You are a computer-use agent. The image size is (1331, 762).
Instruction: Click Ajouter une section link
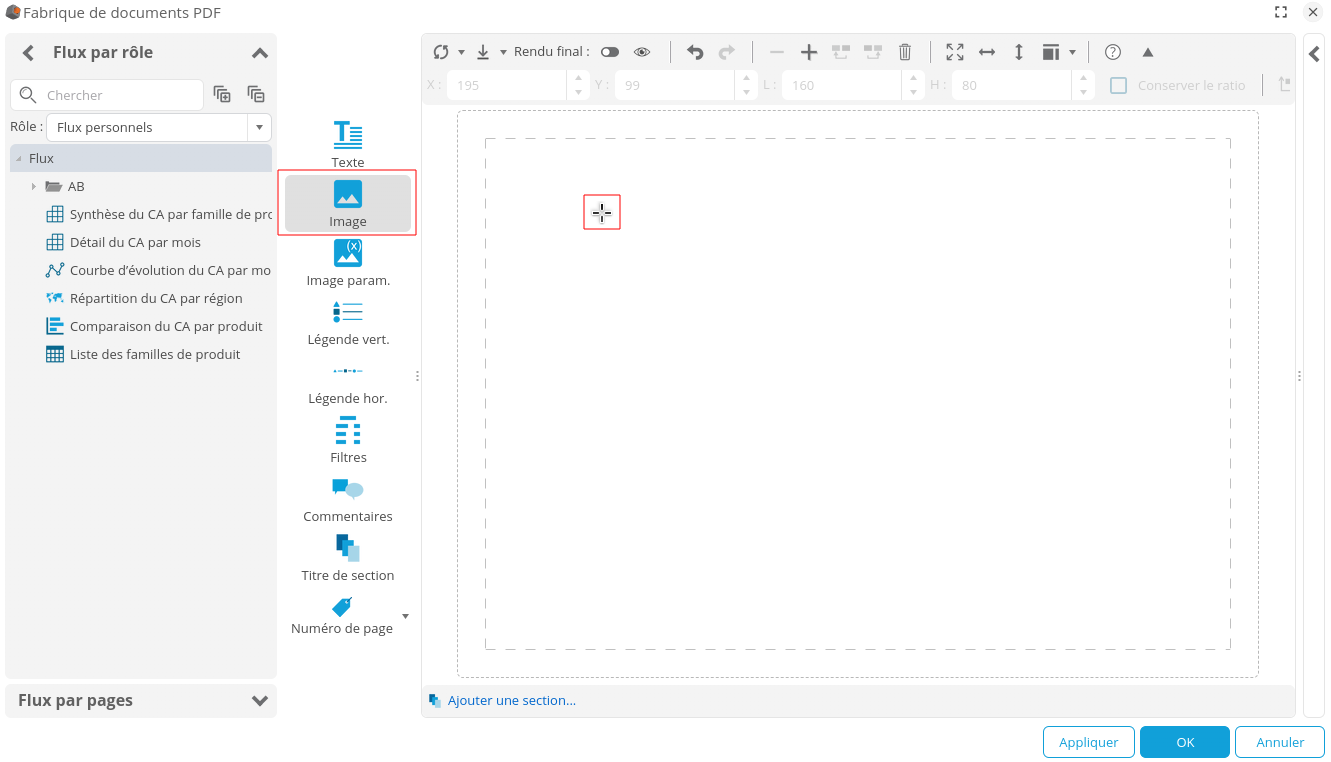tap(511, 700)
